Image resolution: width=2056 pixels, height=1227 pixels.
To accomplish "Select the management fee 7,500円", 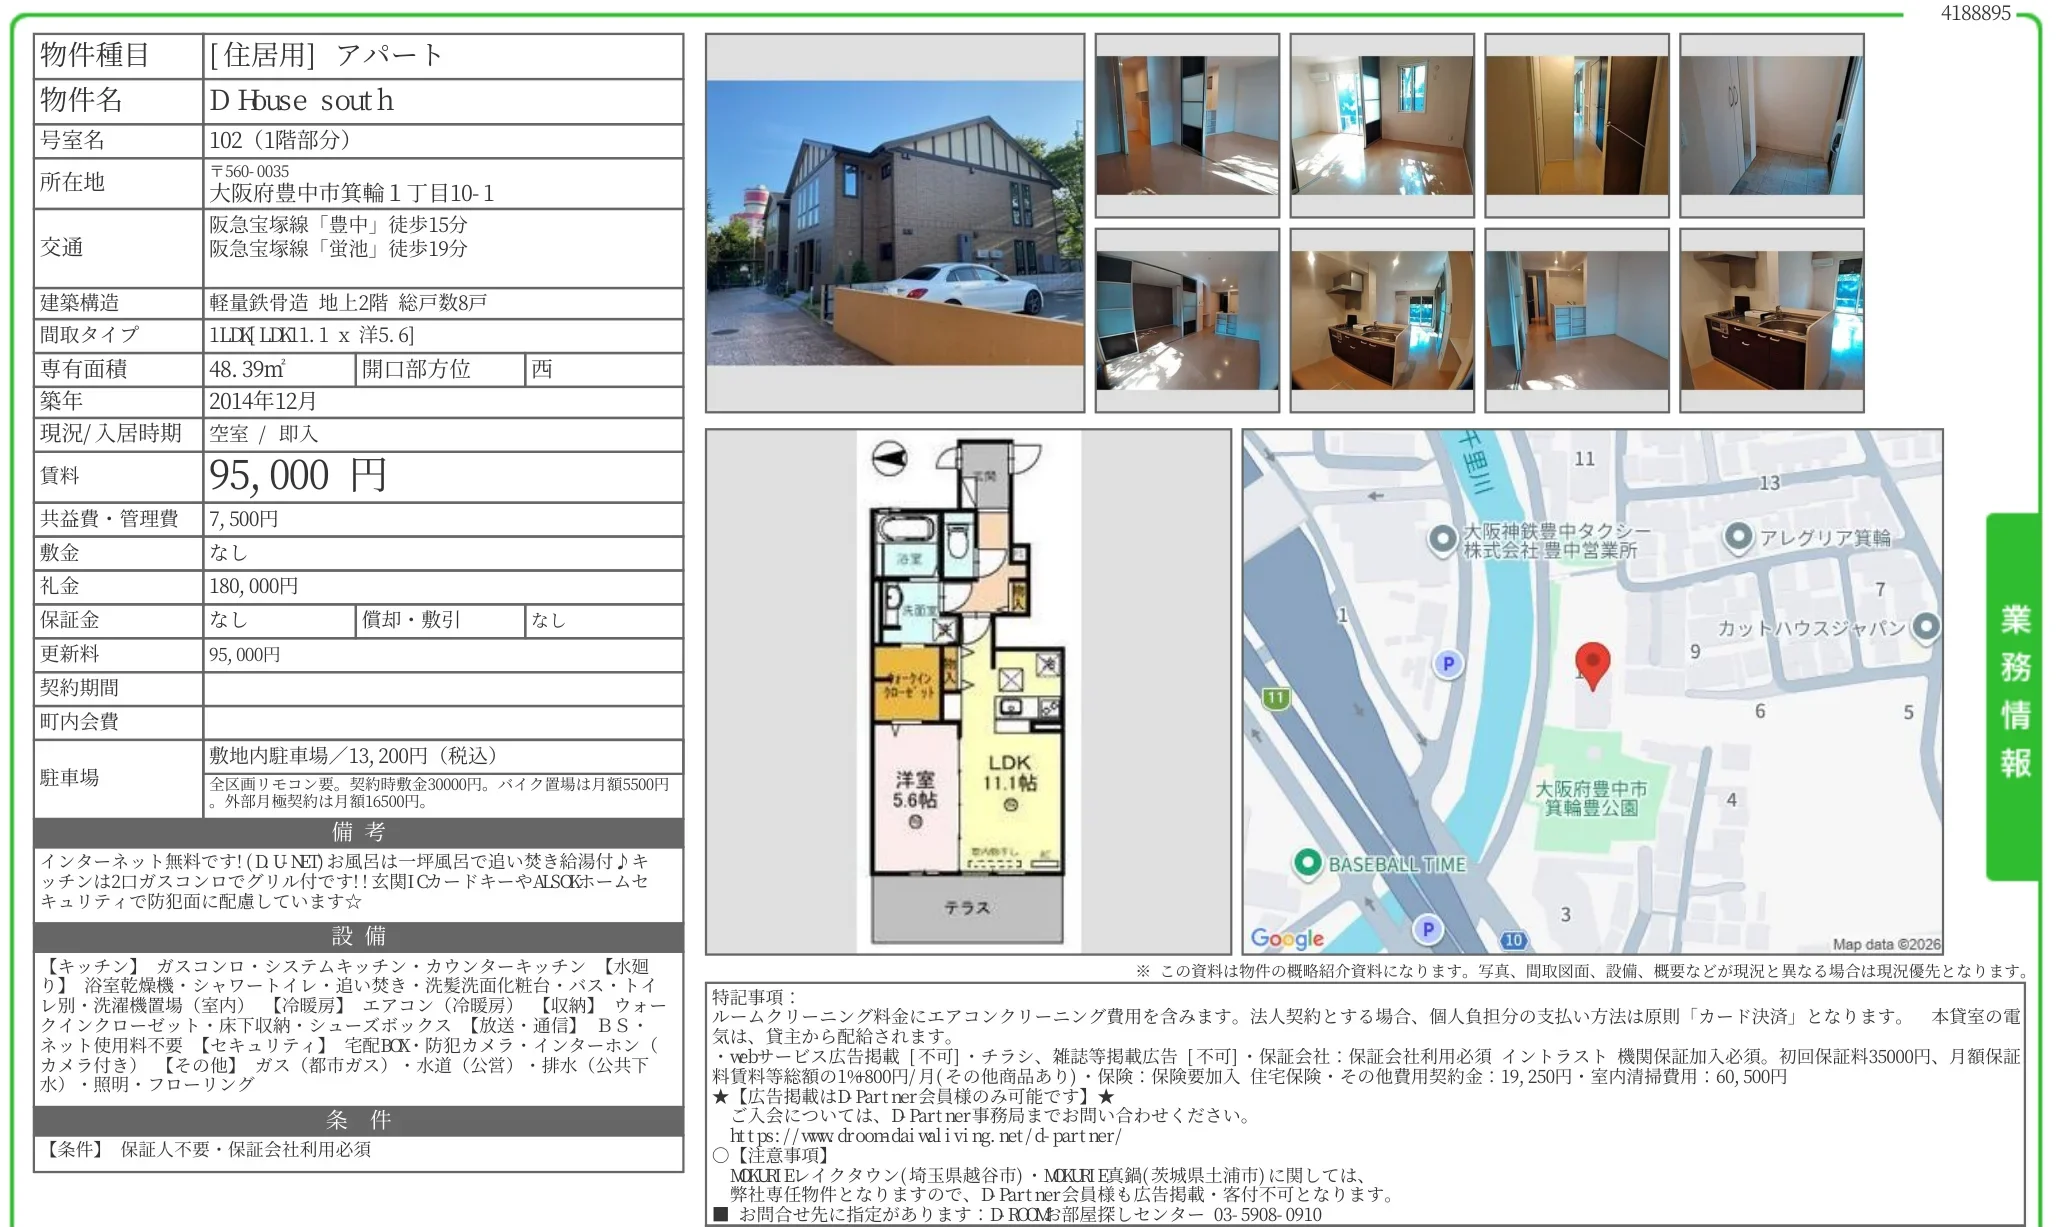I will [x=244, y=519].
